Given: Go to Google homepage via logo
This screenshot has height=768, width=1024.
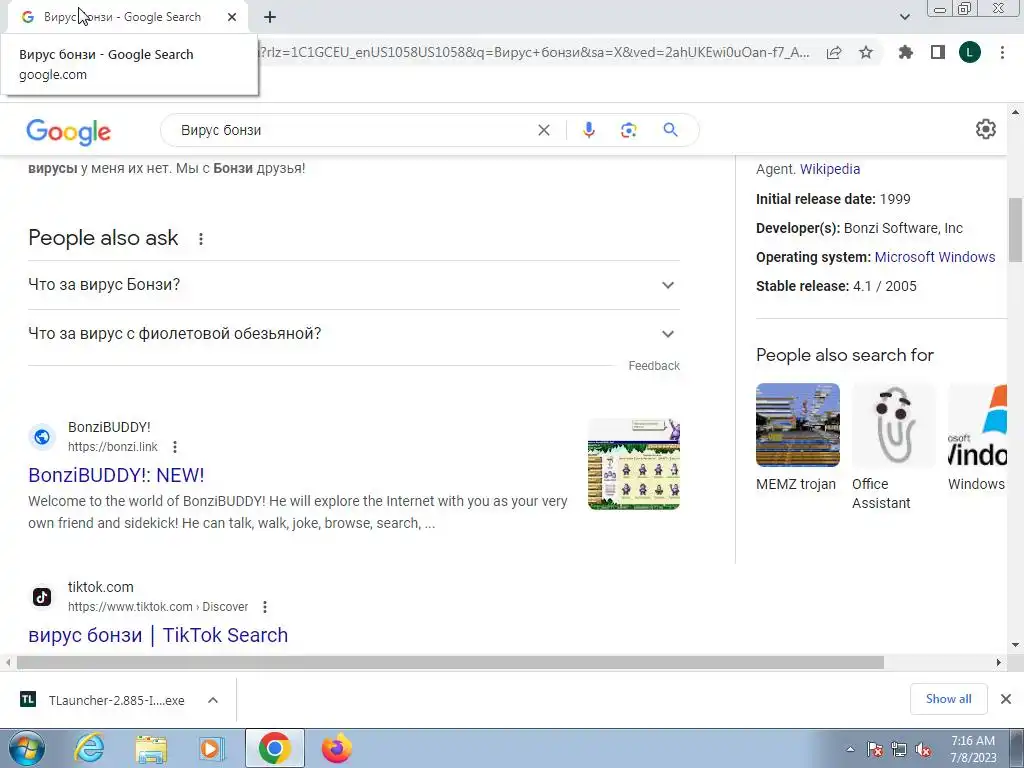Looking at the screenshot, I should coord(69,131).
